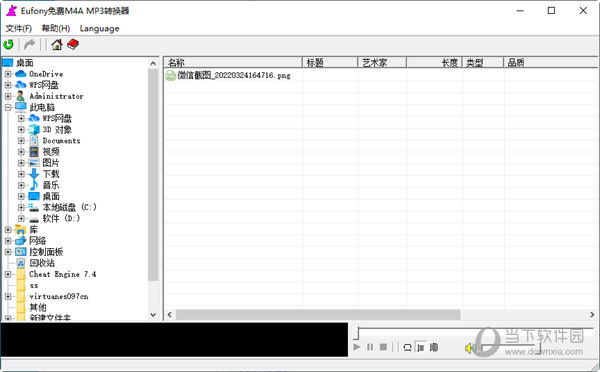Sort by the 标题 column header
Image resolution: width=600 pixels, height=372 pixels.
(x=330, y=62)
